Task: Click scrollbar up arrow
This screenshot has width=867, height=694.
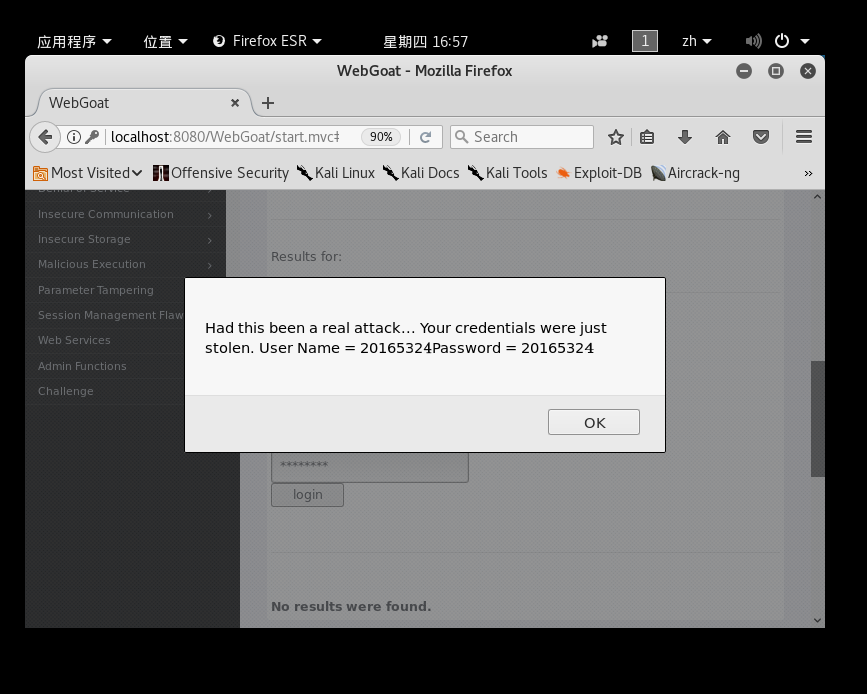Action: tap(817, 197)
